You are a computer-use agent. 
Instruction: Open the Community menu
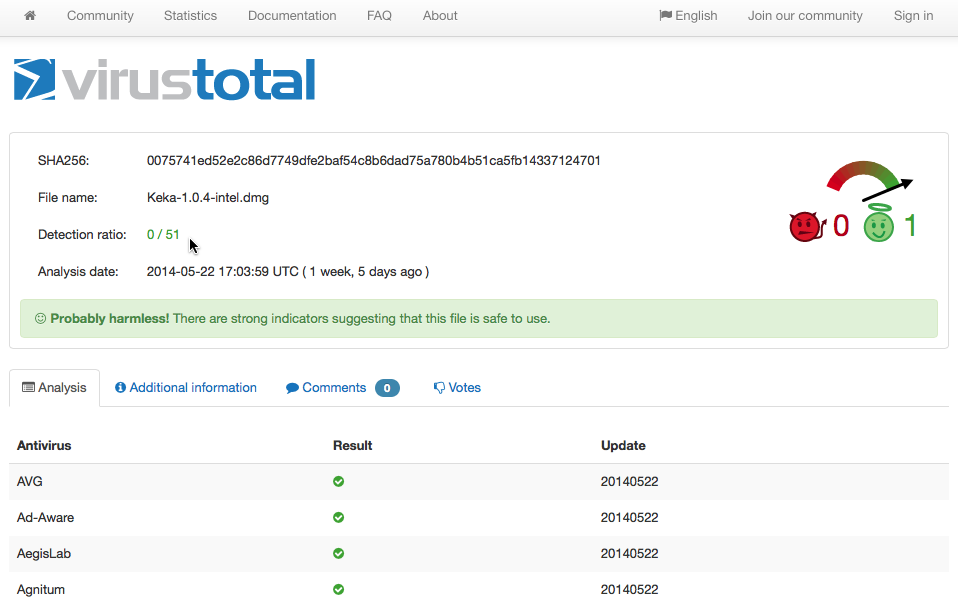[100, 16]
